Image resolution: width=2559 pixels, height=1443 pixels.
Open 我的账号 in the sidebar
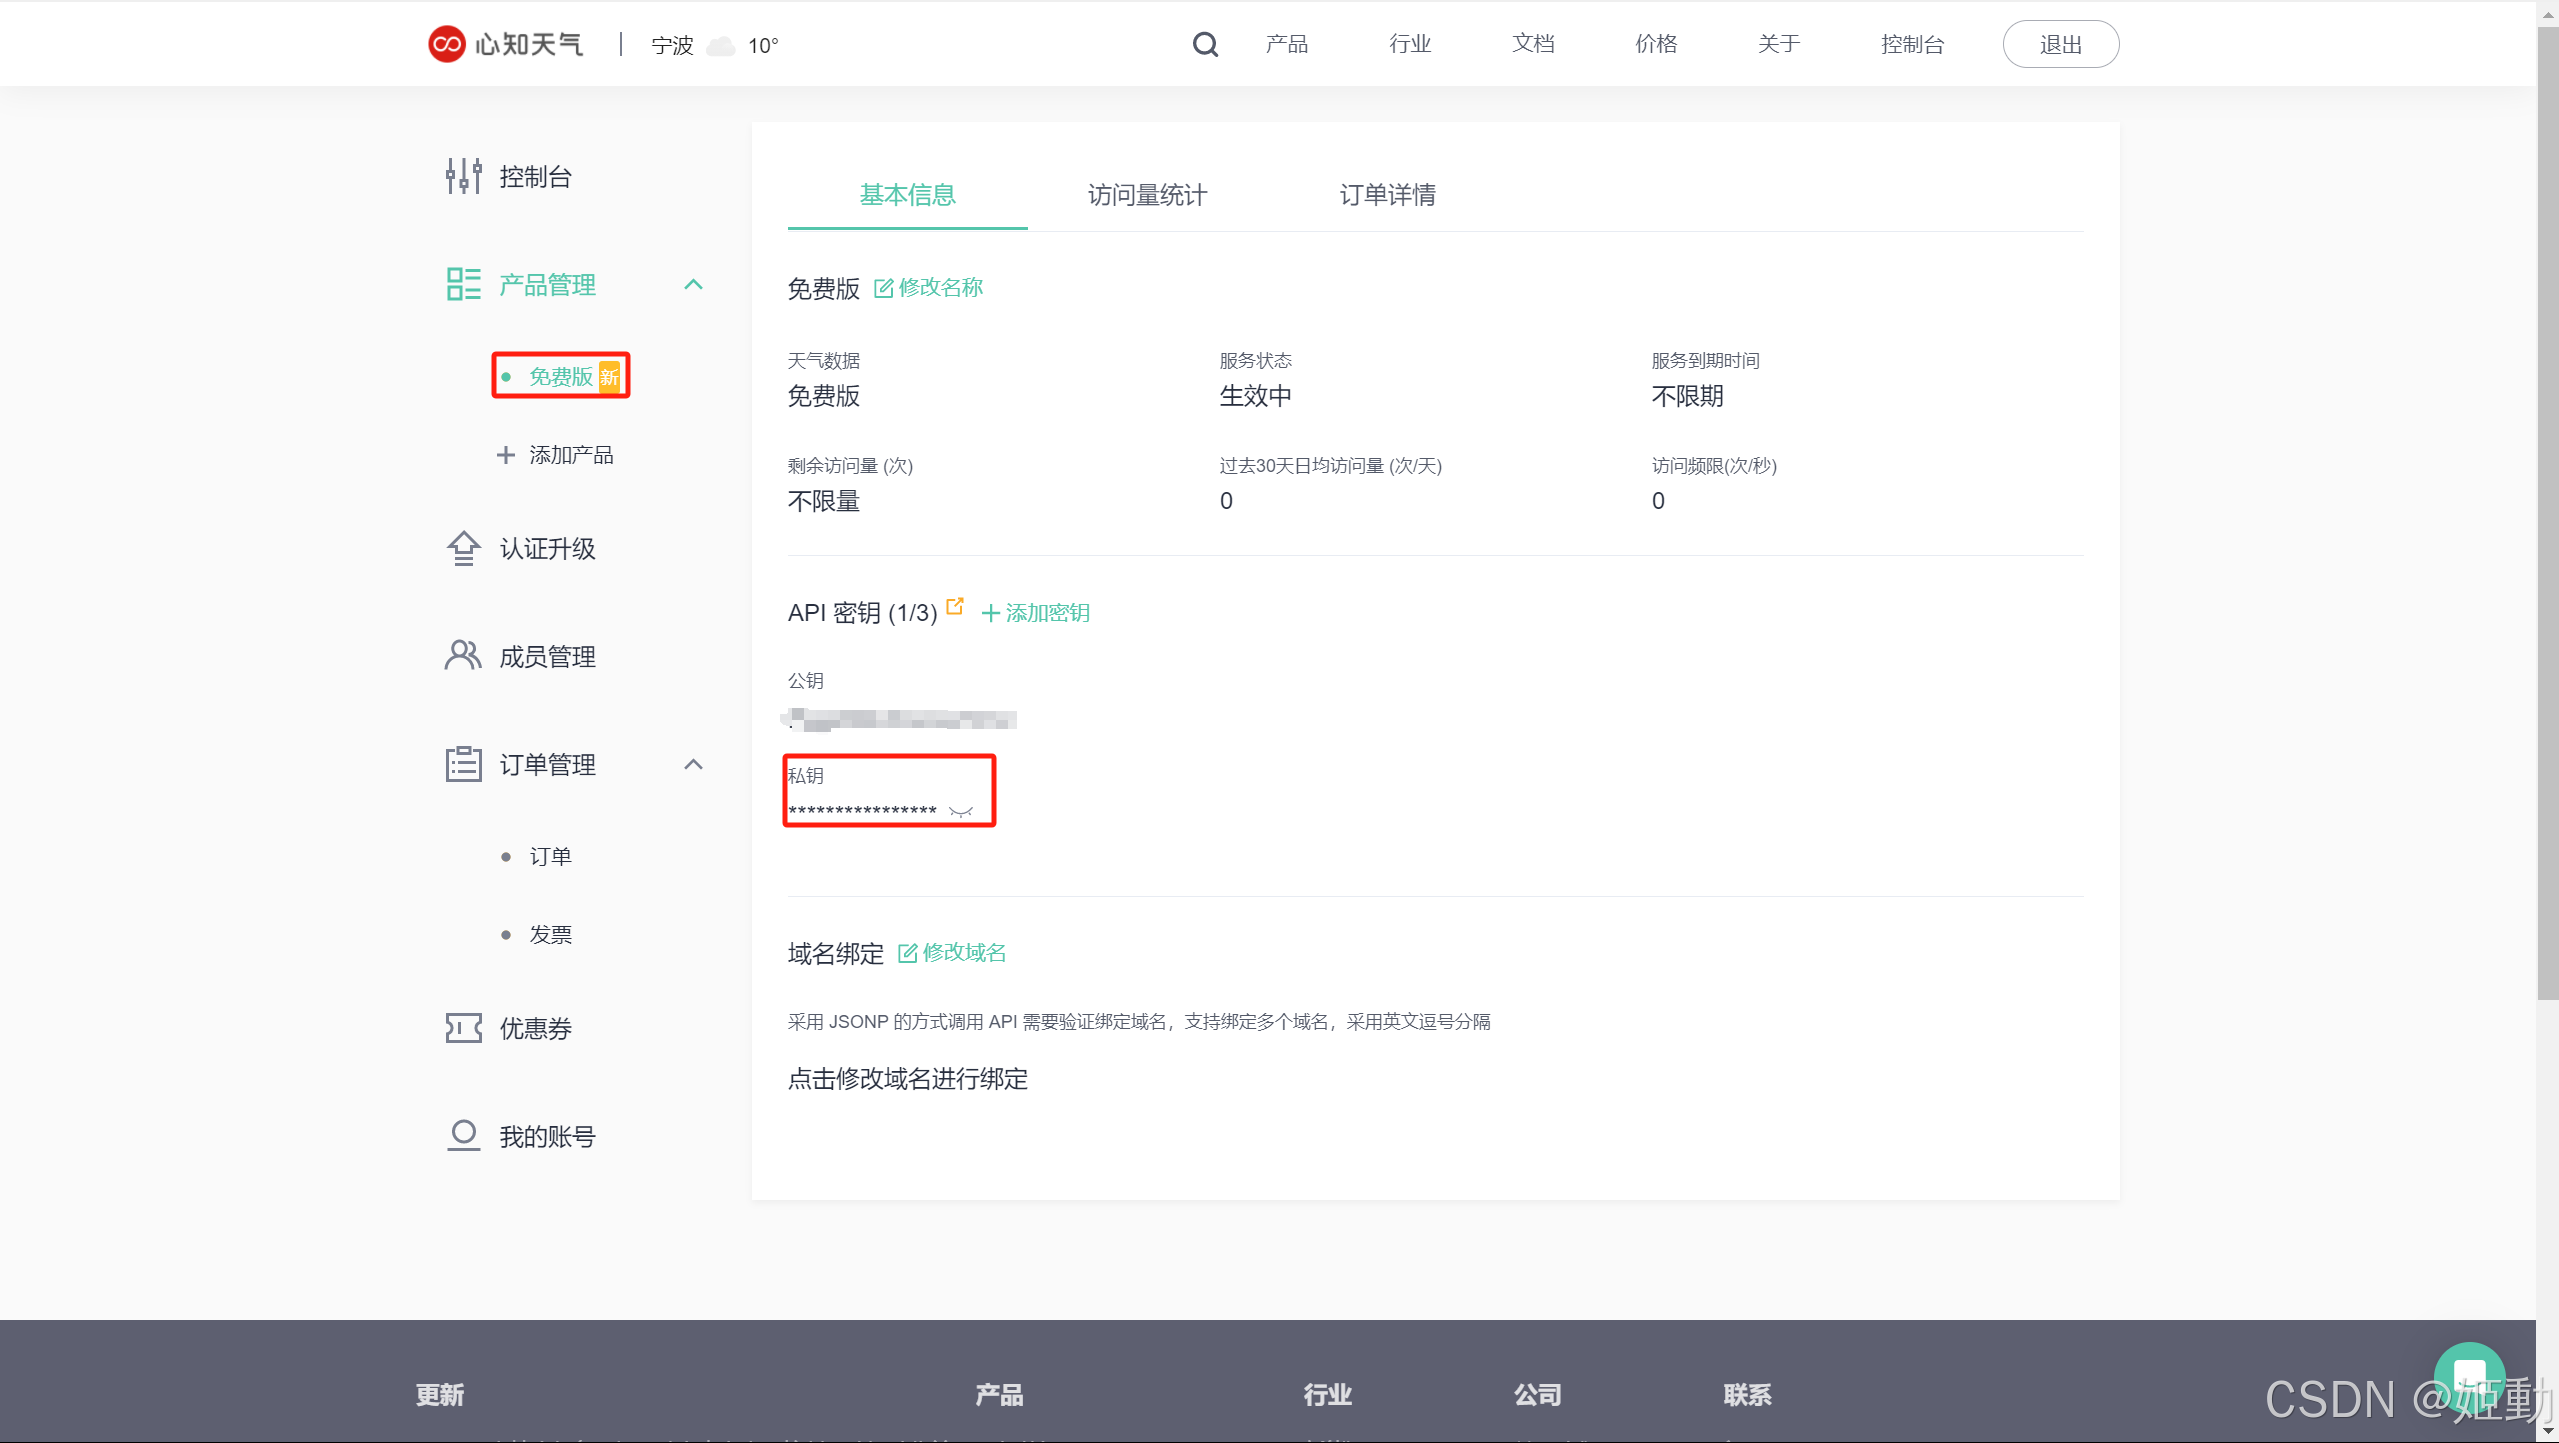(x=546, y=1137)
